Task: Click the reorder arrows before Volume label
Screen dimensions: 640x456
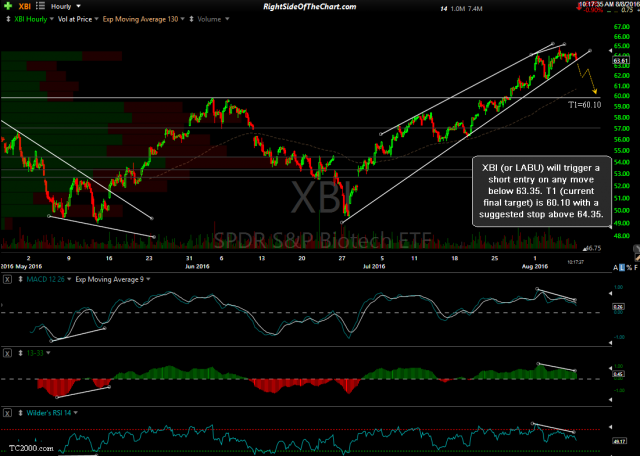Action: coord(191,19)
